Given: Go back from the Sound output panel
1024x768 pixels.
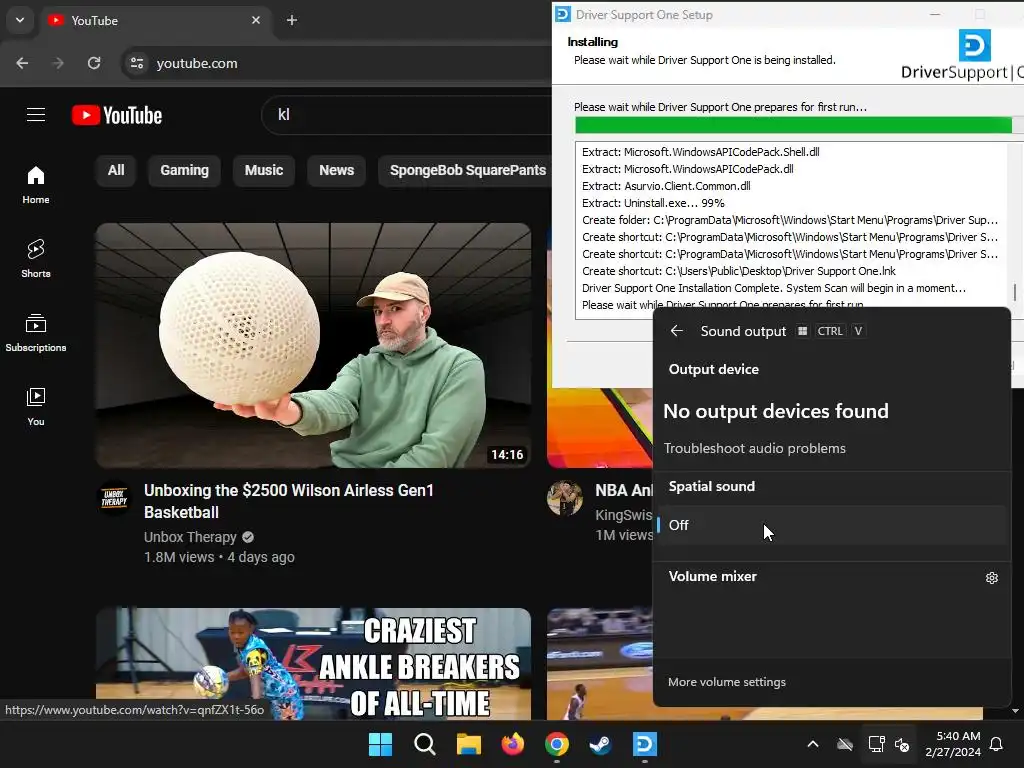Looking at the screenshot, I should point(677,331).
